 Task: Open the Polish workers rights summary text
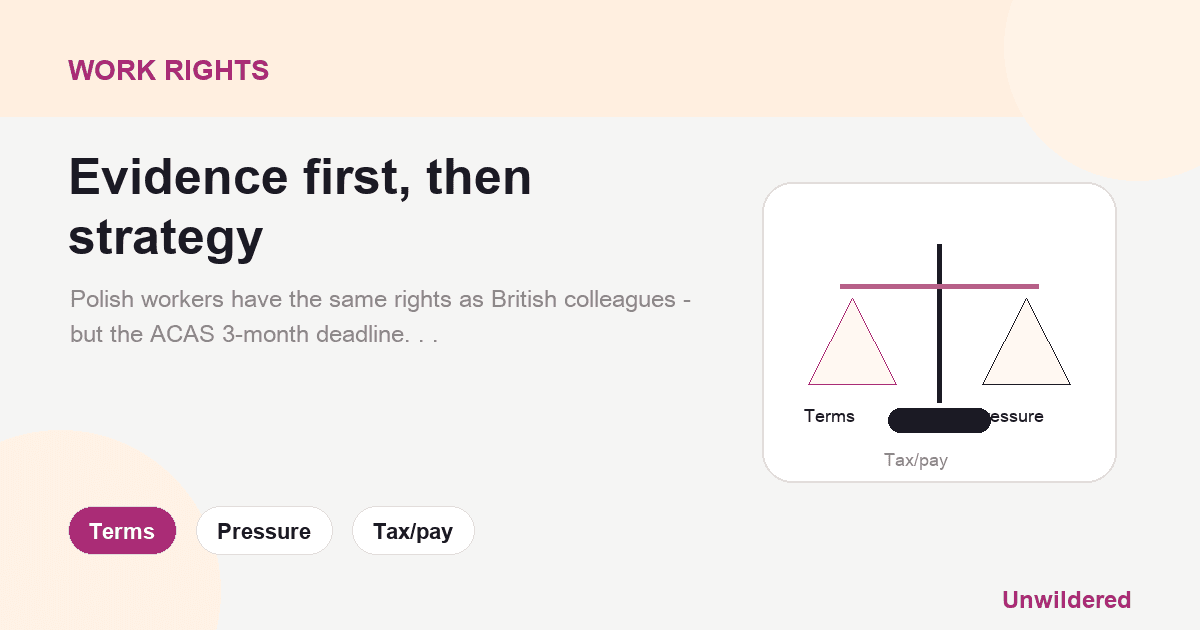point(382,317)
